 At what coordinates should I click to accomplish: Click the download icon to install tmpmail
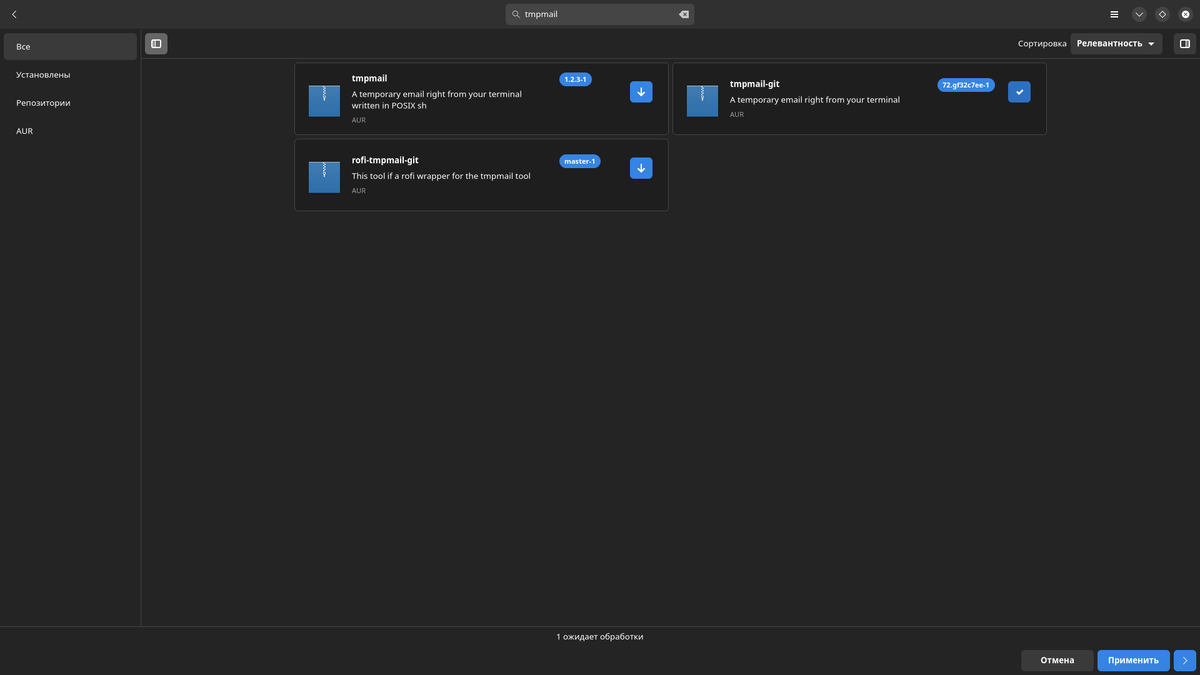coord(640,91)
